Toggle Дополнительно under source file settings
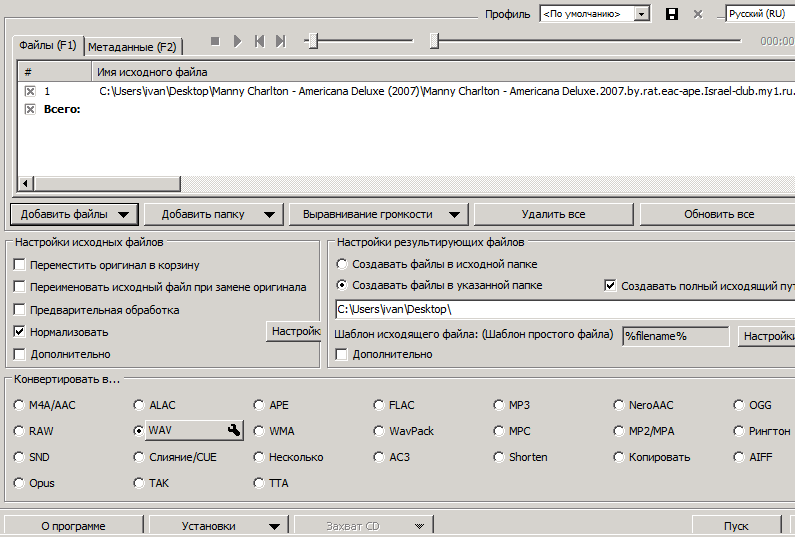 [19, 354]
